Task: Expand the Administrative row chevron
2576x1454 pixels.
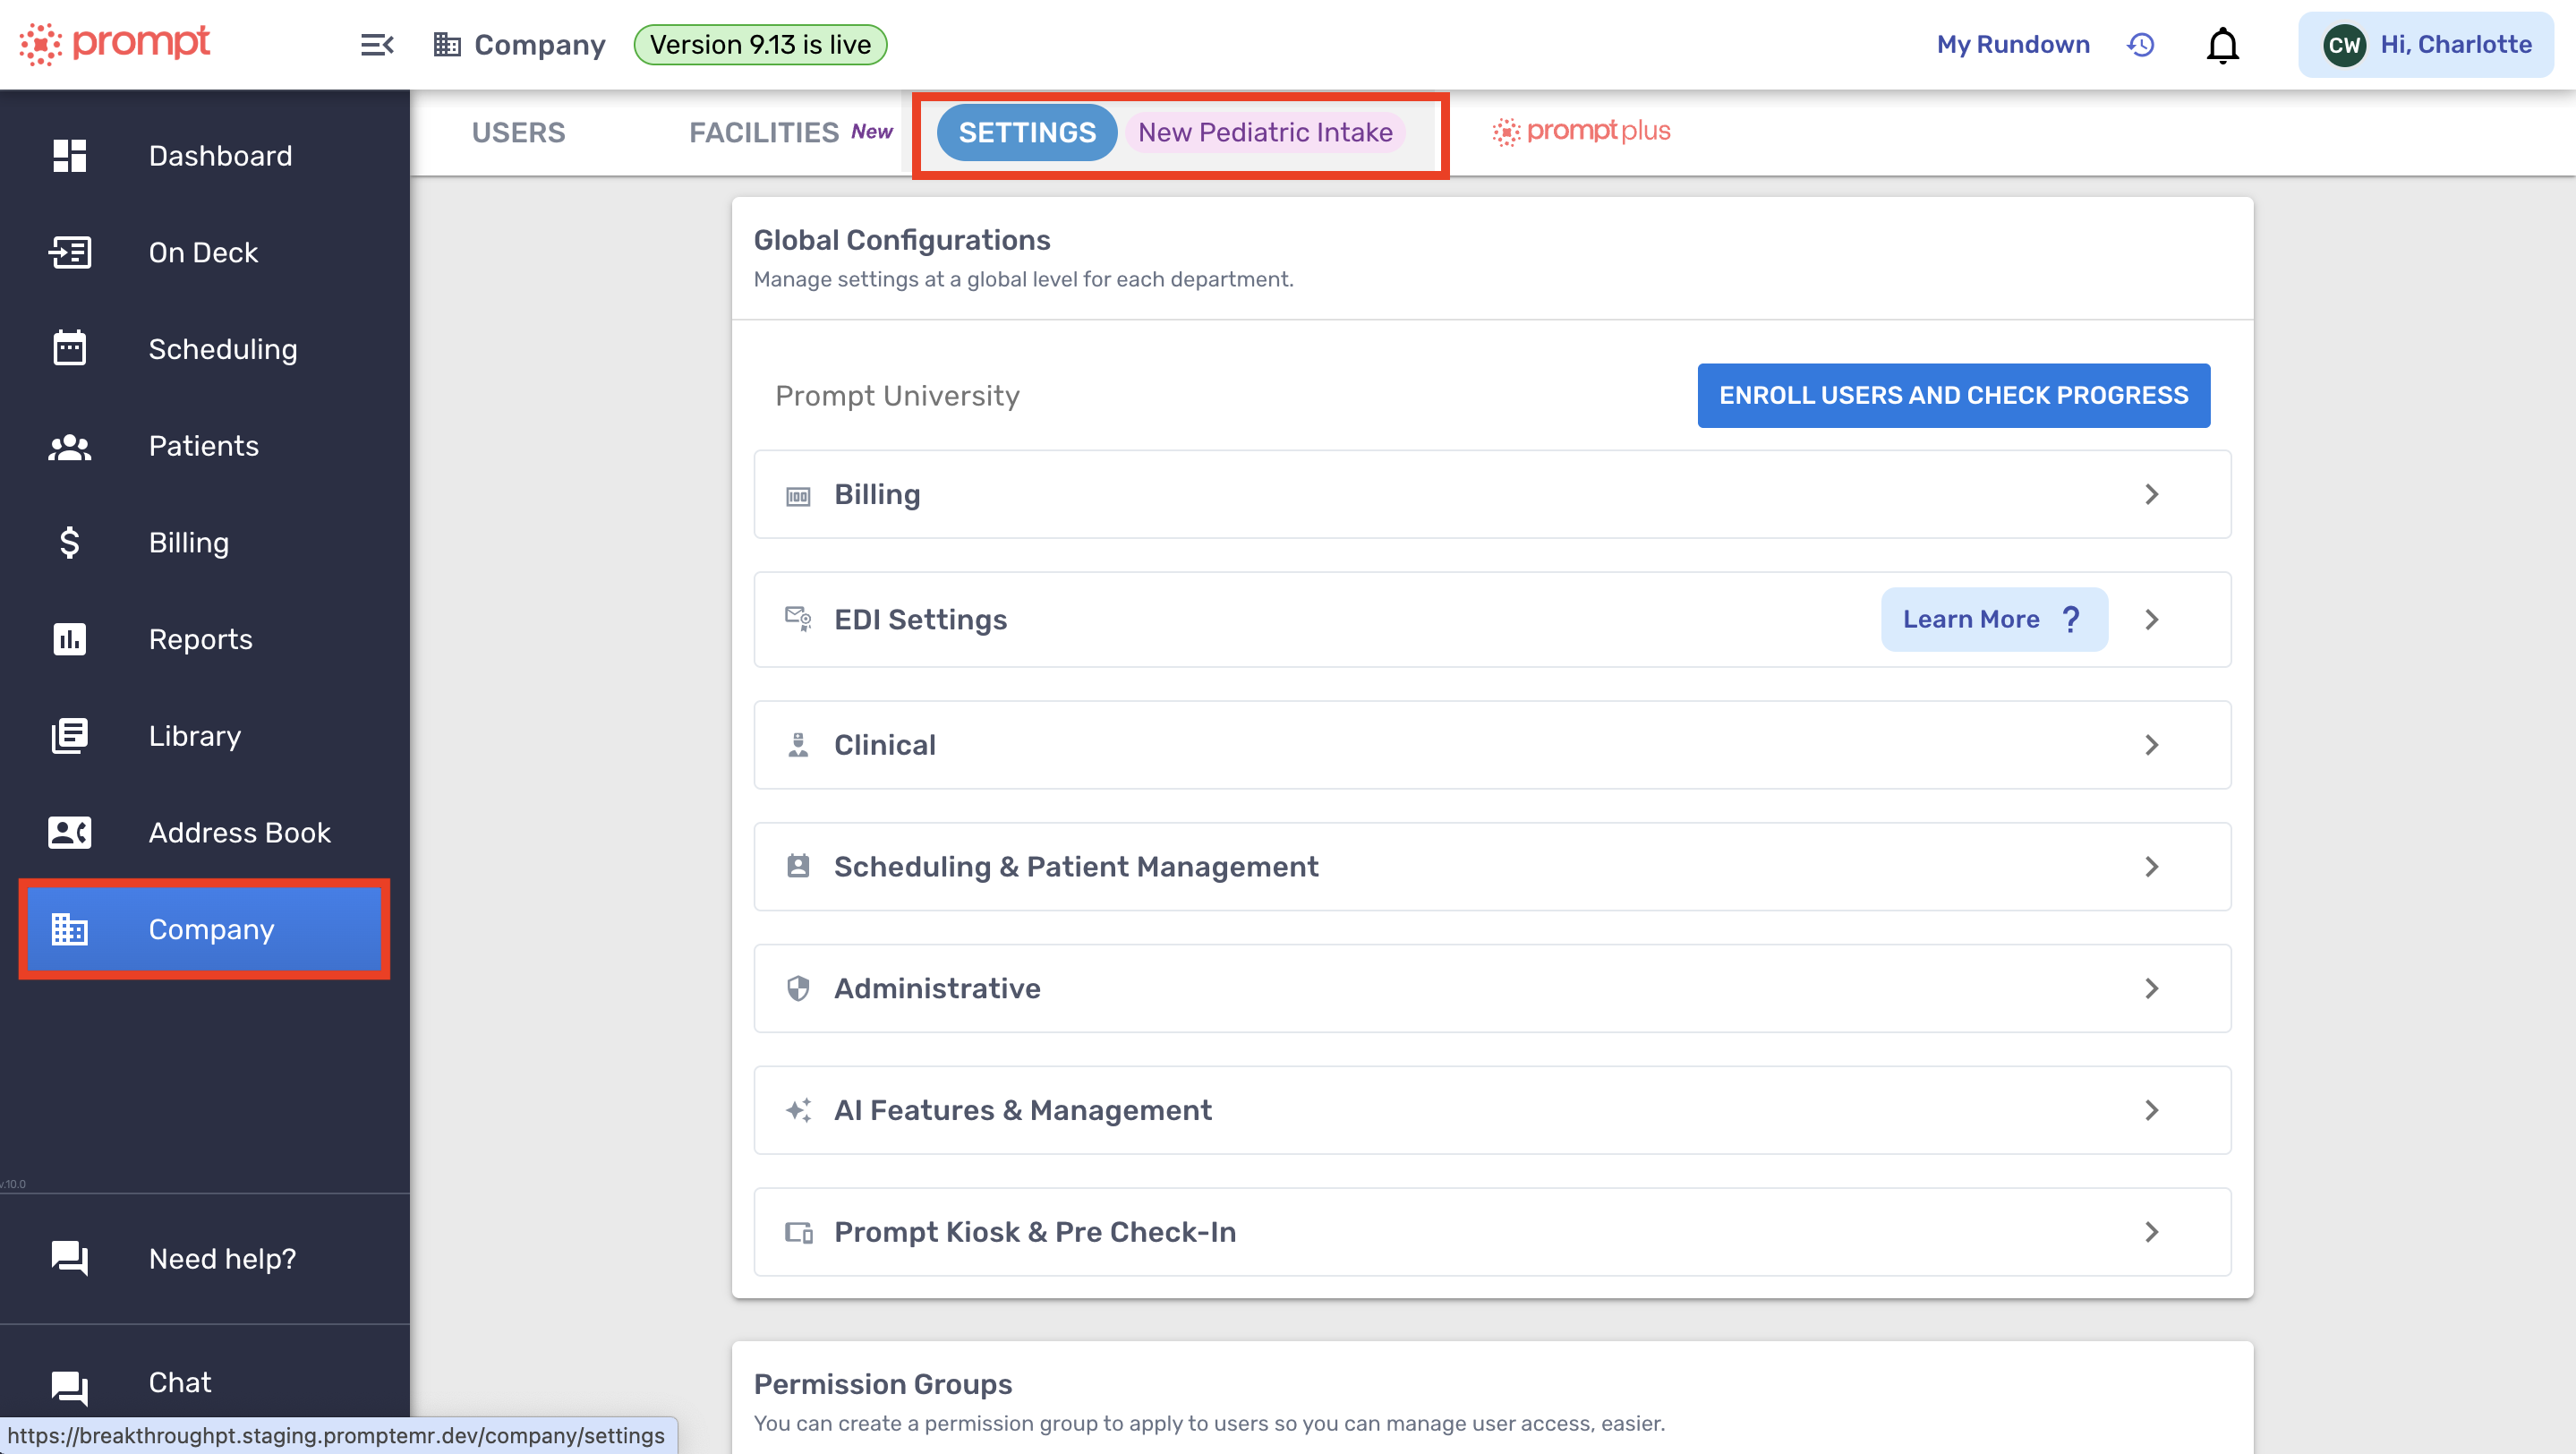Action: pyautogui.click(x=2151, y=988)
